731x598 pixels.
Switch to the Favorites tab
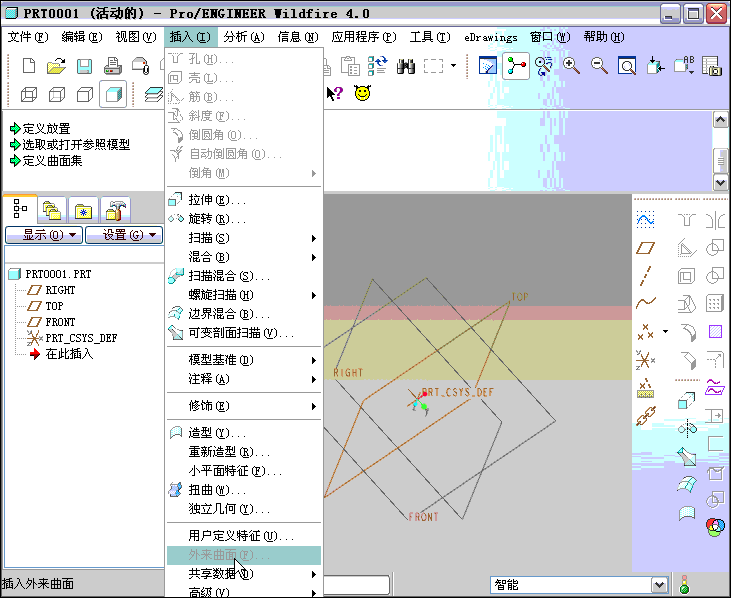click(83, 211)
